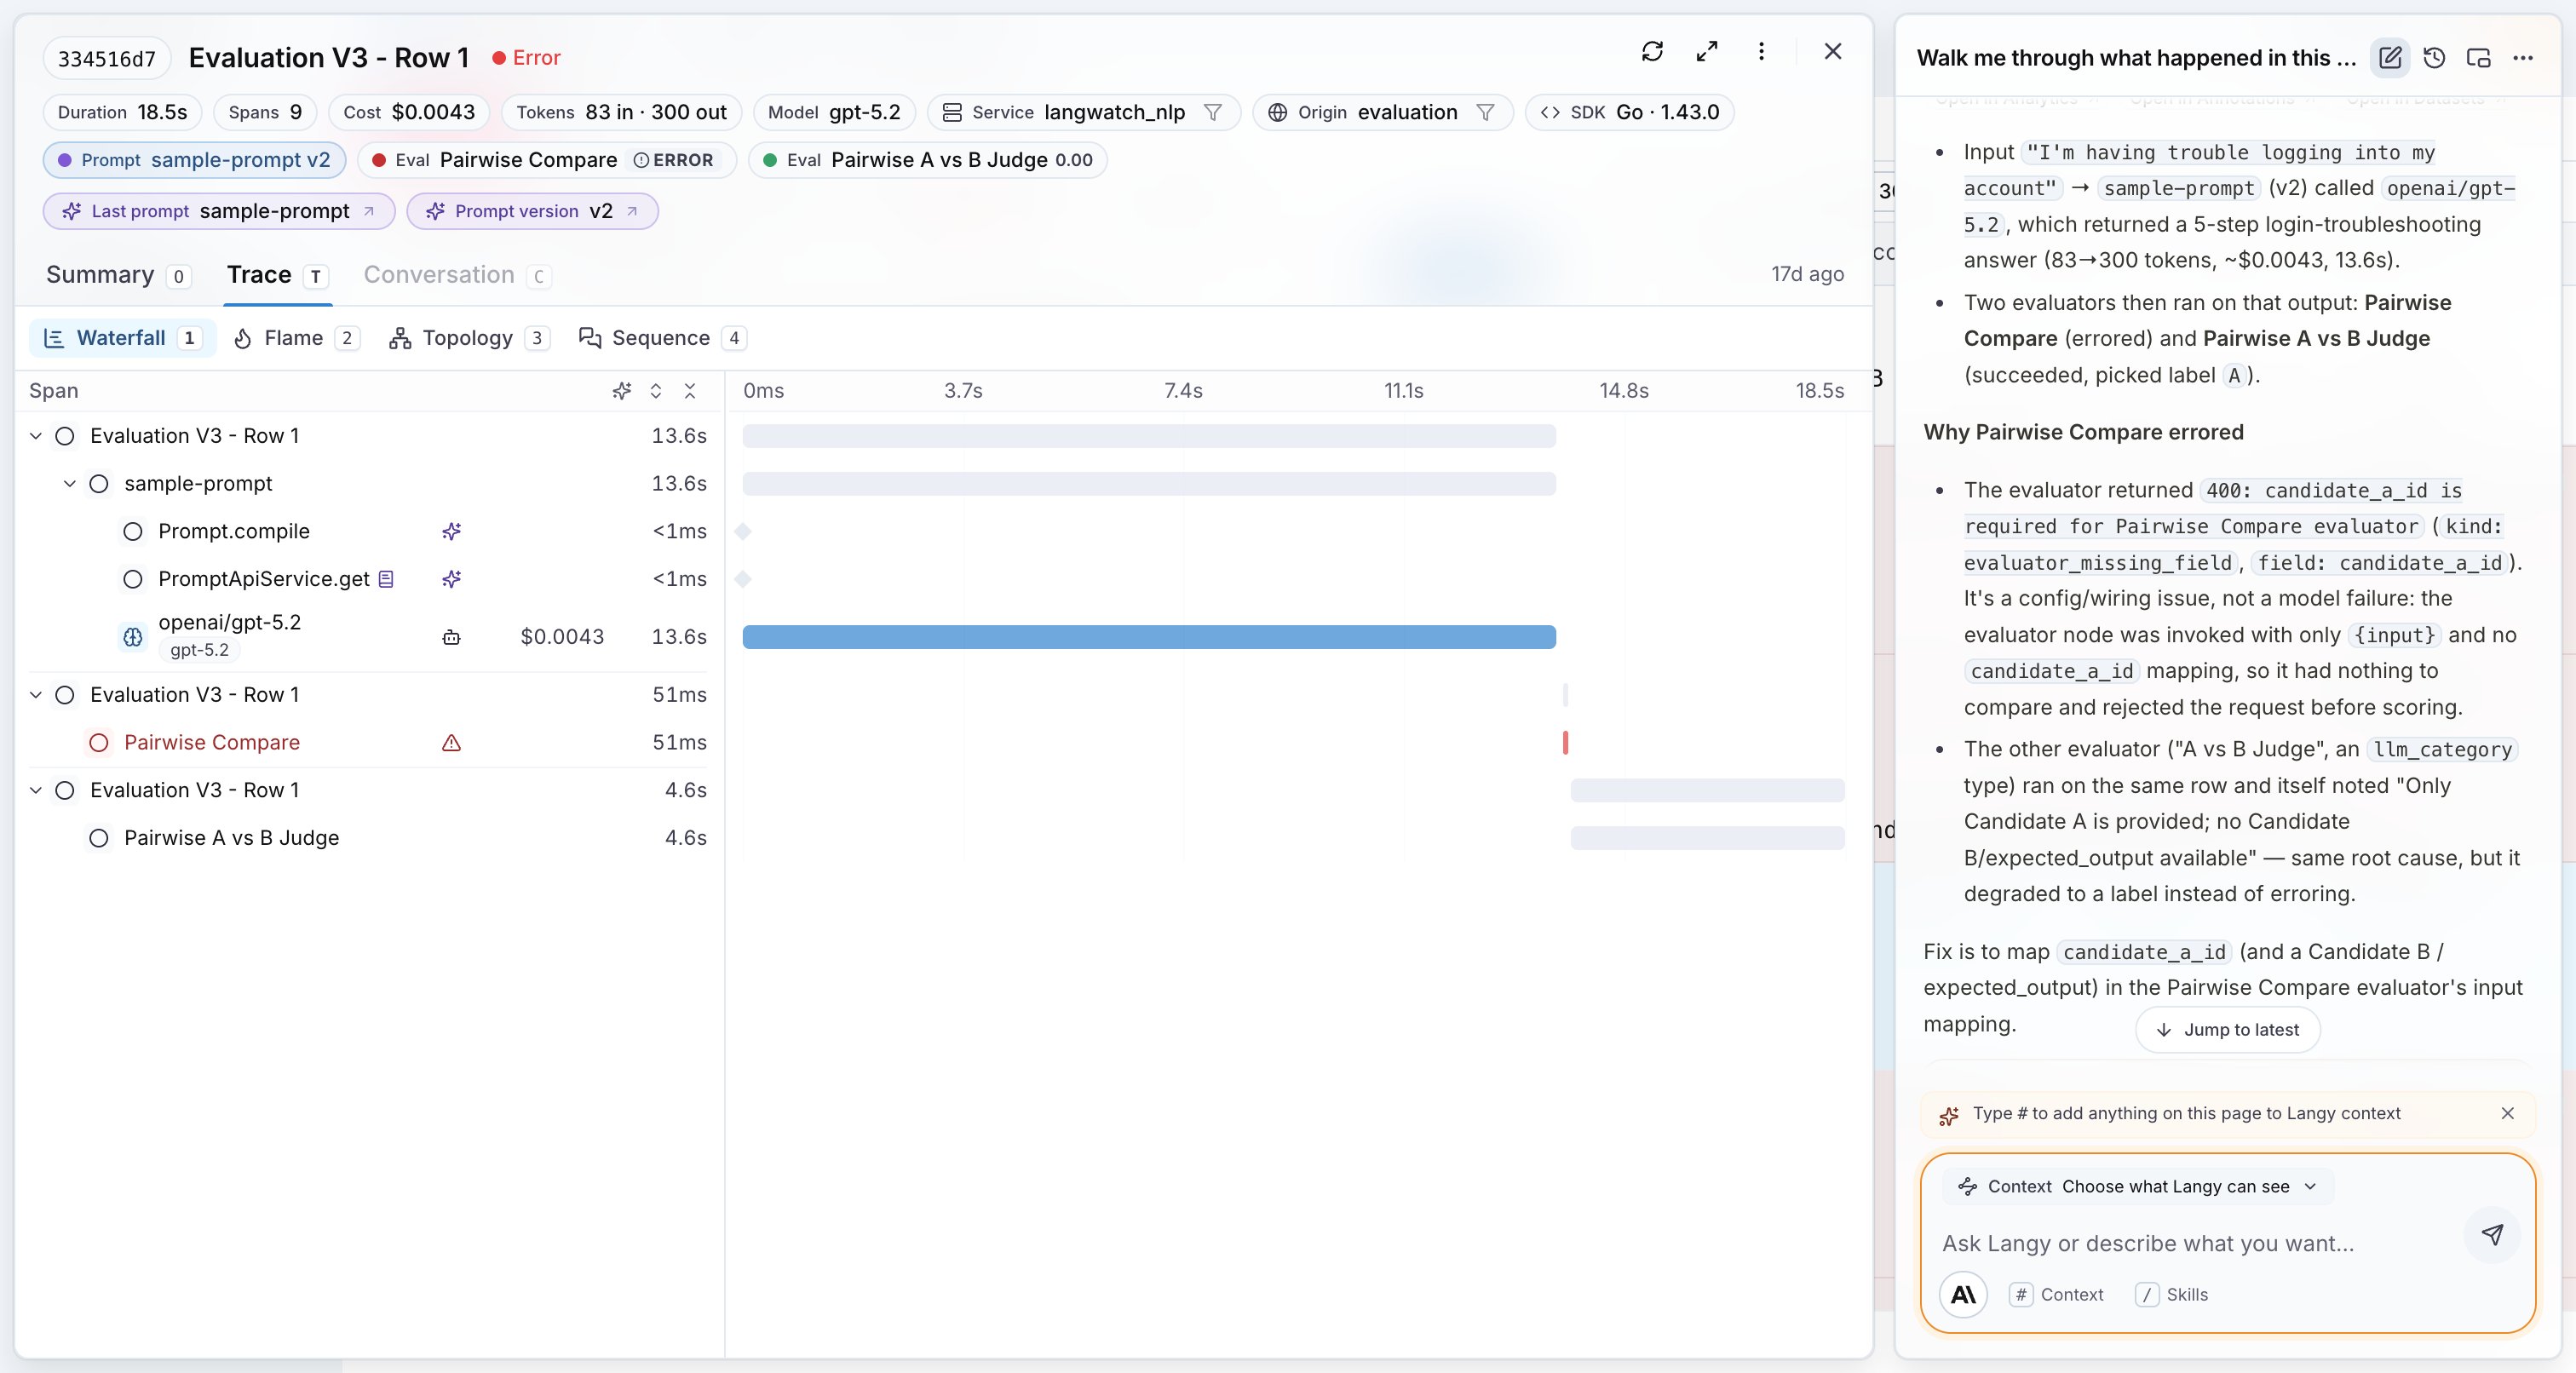
Task: Select the Prompt.compile span
Action: point(368,531)
